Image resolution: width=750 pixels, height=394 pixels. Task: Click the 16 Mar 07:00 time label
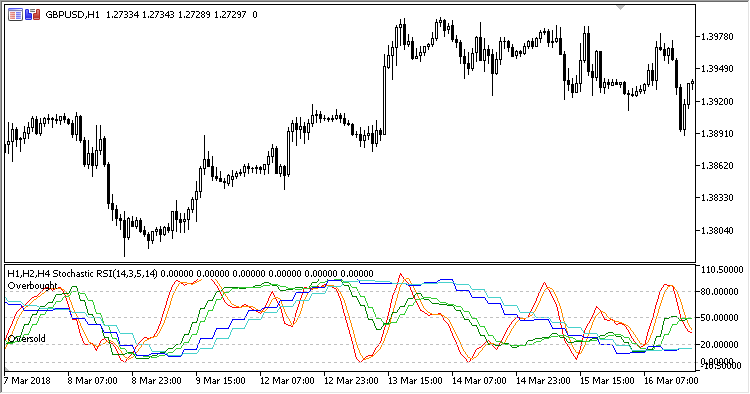click(672, 381)
